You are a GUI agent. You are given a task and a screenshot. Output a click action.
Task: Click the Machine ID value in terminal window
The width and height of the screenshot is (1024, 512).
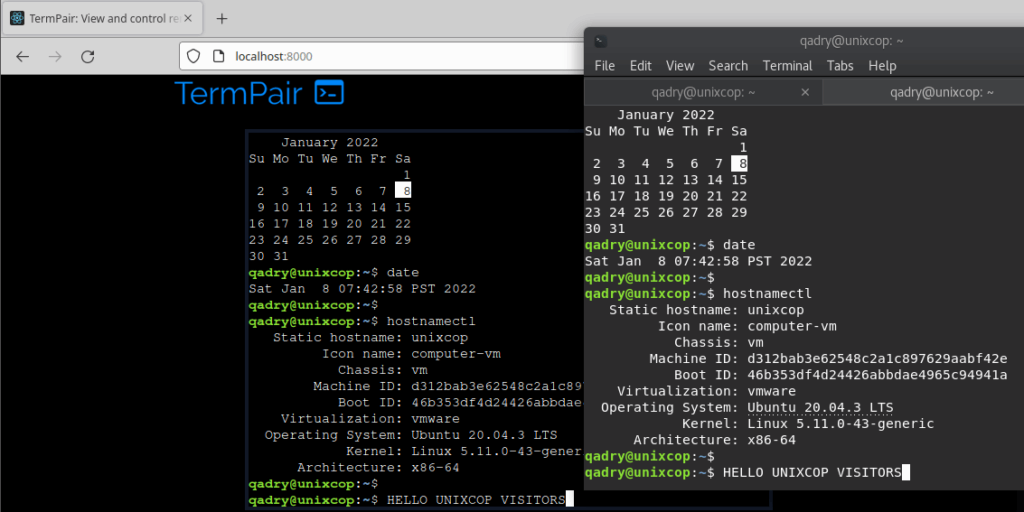pyautogui.click(x=877, y=359)
